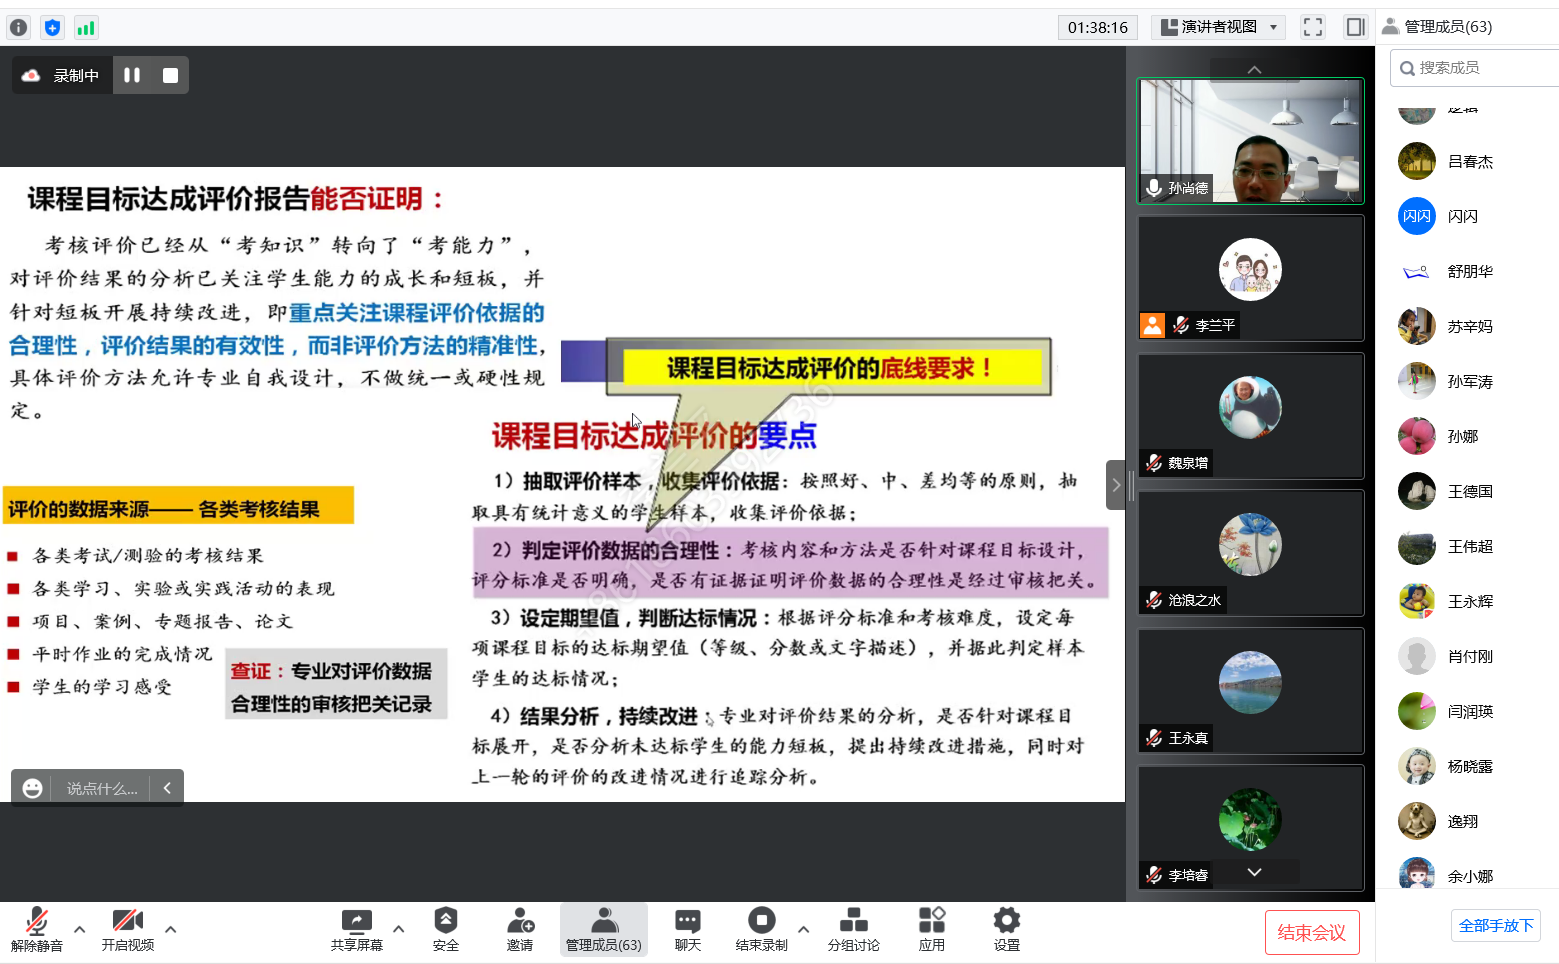The image size is (1559, 964).
Task: Collapse the video gallery side arrow
Action: point(1116,485)
